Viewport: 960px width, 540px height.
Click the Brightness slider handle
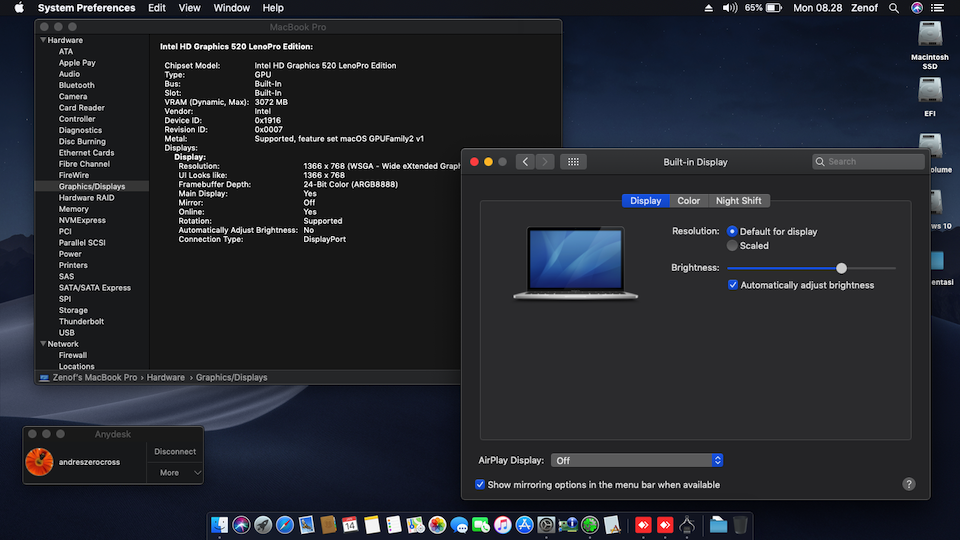(841, 268)
